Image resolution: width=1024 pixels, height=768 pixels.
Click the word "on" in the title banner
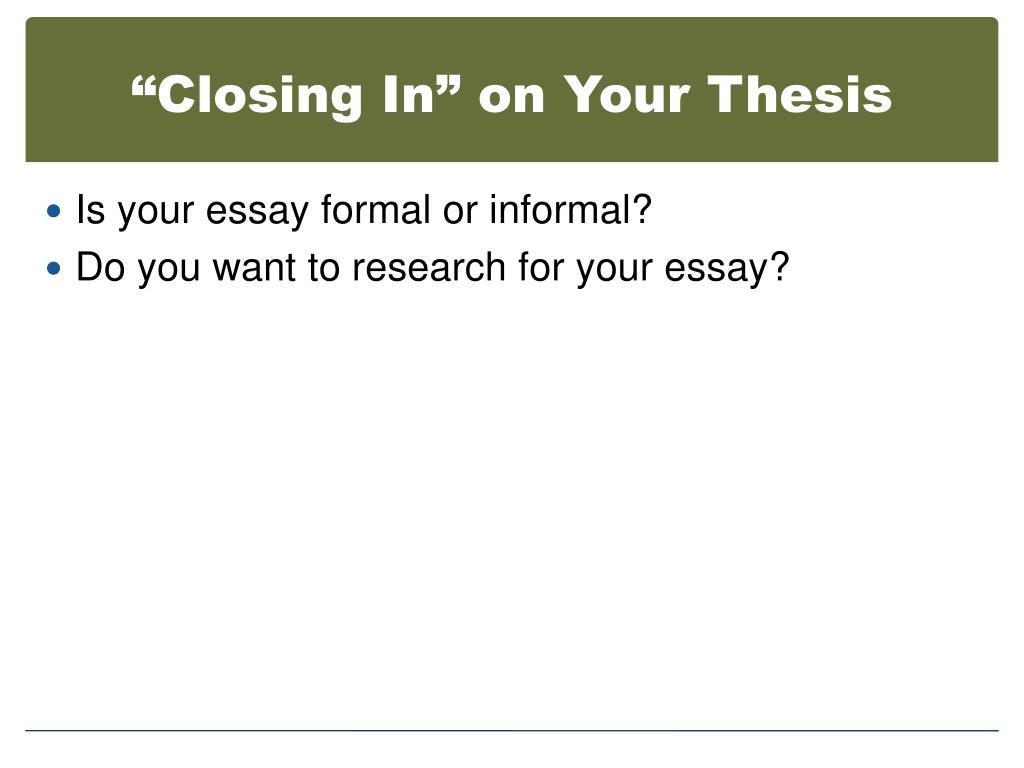coord(511,98)
